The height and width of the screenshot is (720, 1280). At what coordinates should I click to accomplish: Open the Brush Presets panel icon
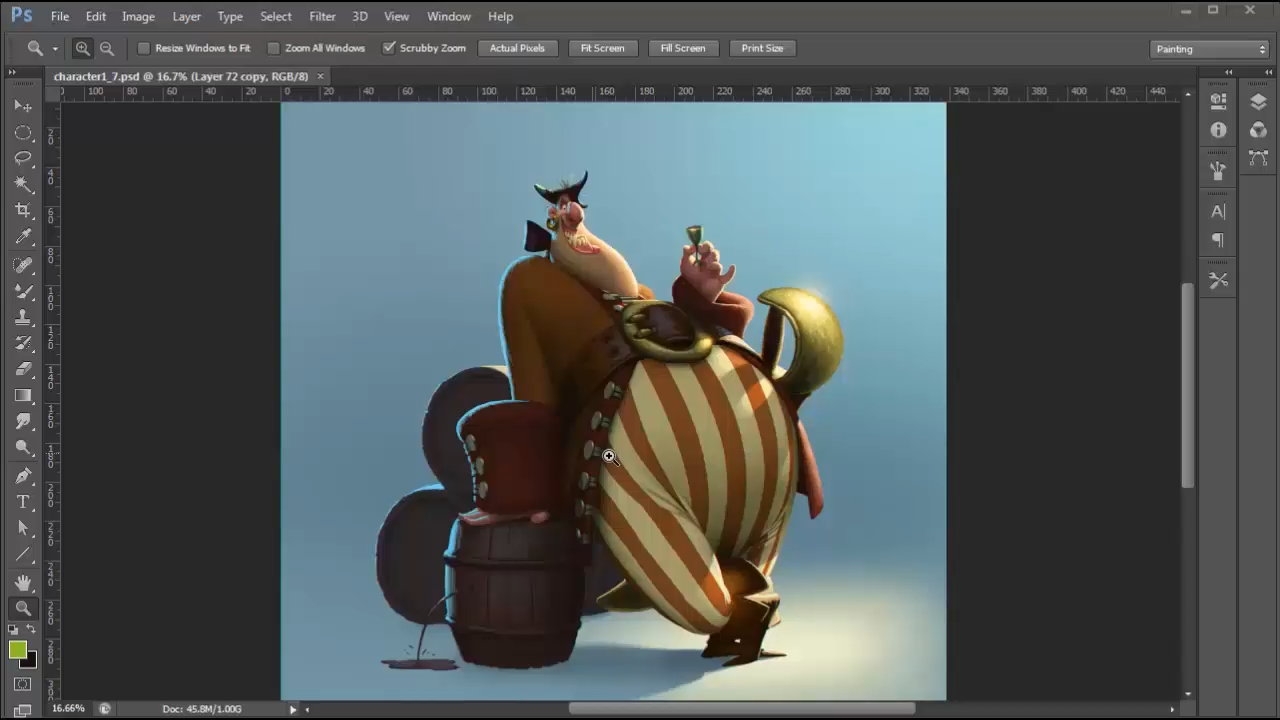coord(1218,171)
